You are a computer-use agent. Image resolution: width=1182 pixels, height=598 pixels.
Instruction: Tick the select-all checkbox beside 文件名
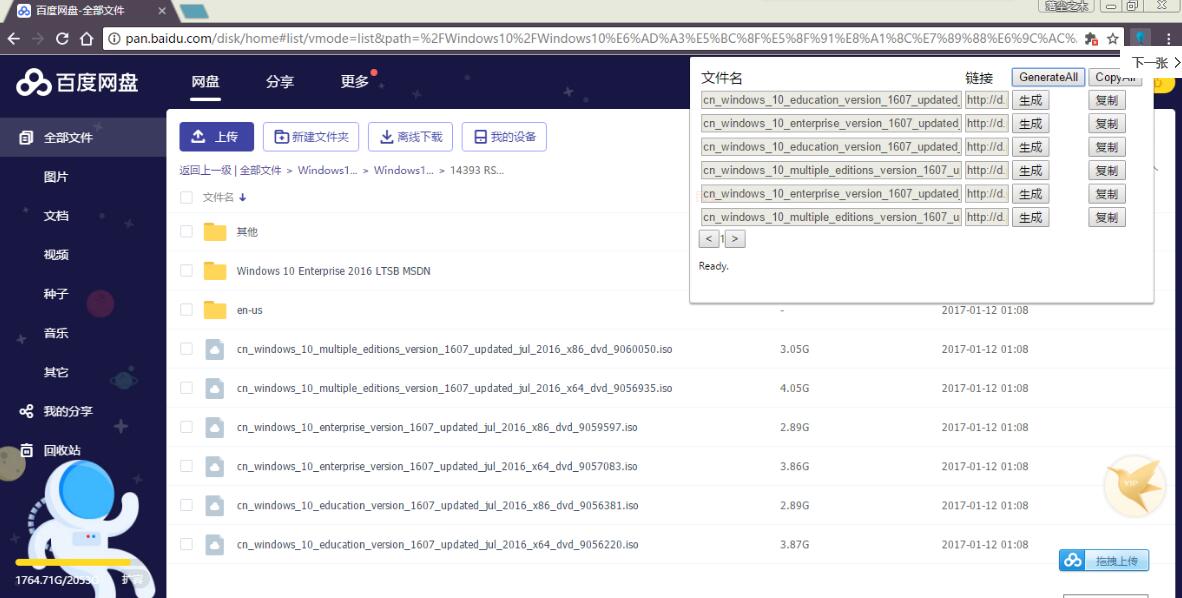(186, 198)
